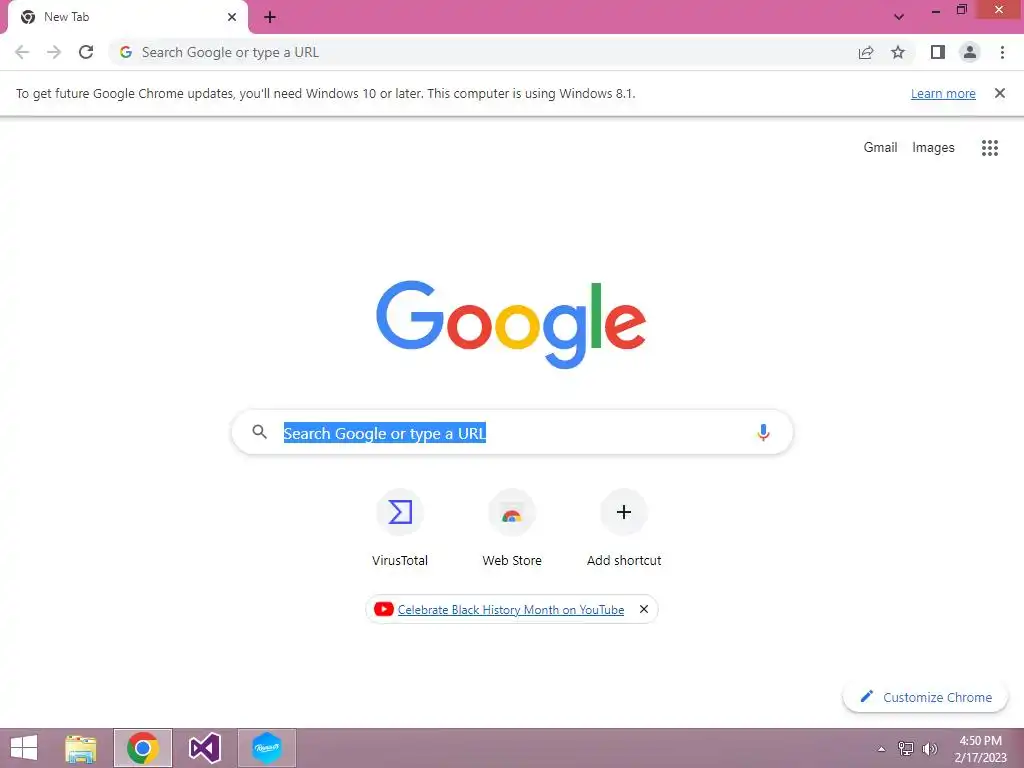Open Visual Studio from the taskbar
1024x768 pixels.
pos(204,748)
